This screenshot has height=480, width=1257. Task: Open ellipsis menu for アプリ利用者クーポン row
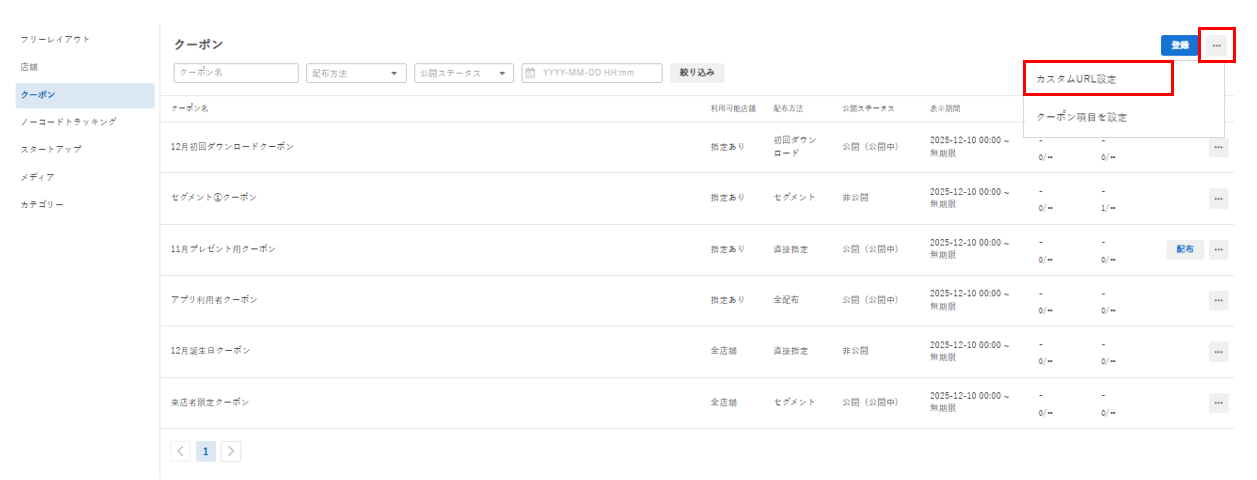pos(1218,300)
